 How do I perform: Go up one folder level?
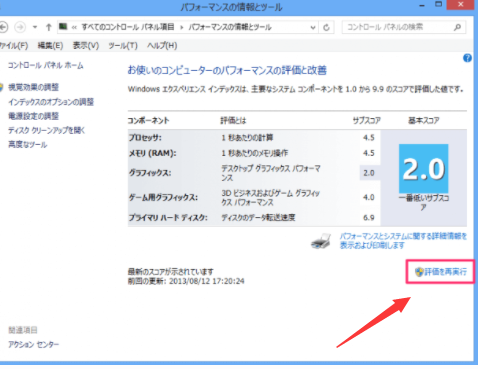pos(49,27)
